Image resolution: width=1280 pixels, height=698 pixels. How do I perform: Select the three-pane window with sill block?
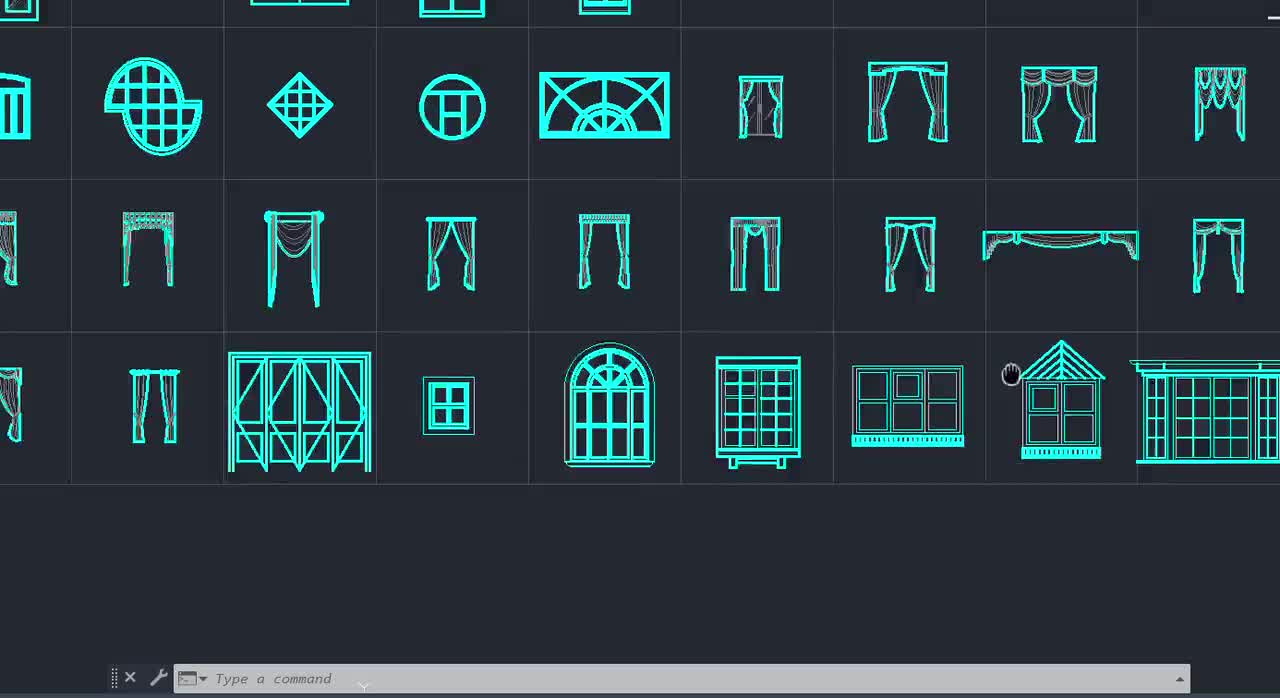[907, 405]
